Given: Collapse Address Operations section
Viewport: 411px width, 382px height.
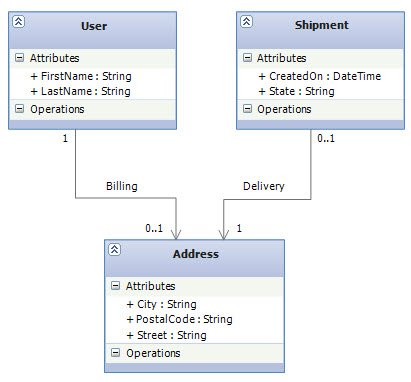Looking at the screenshot, I should coord(115,353).
